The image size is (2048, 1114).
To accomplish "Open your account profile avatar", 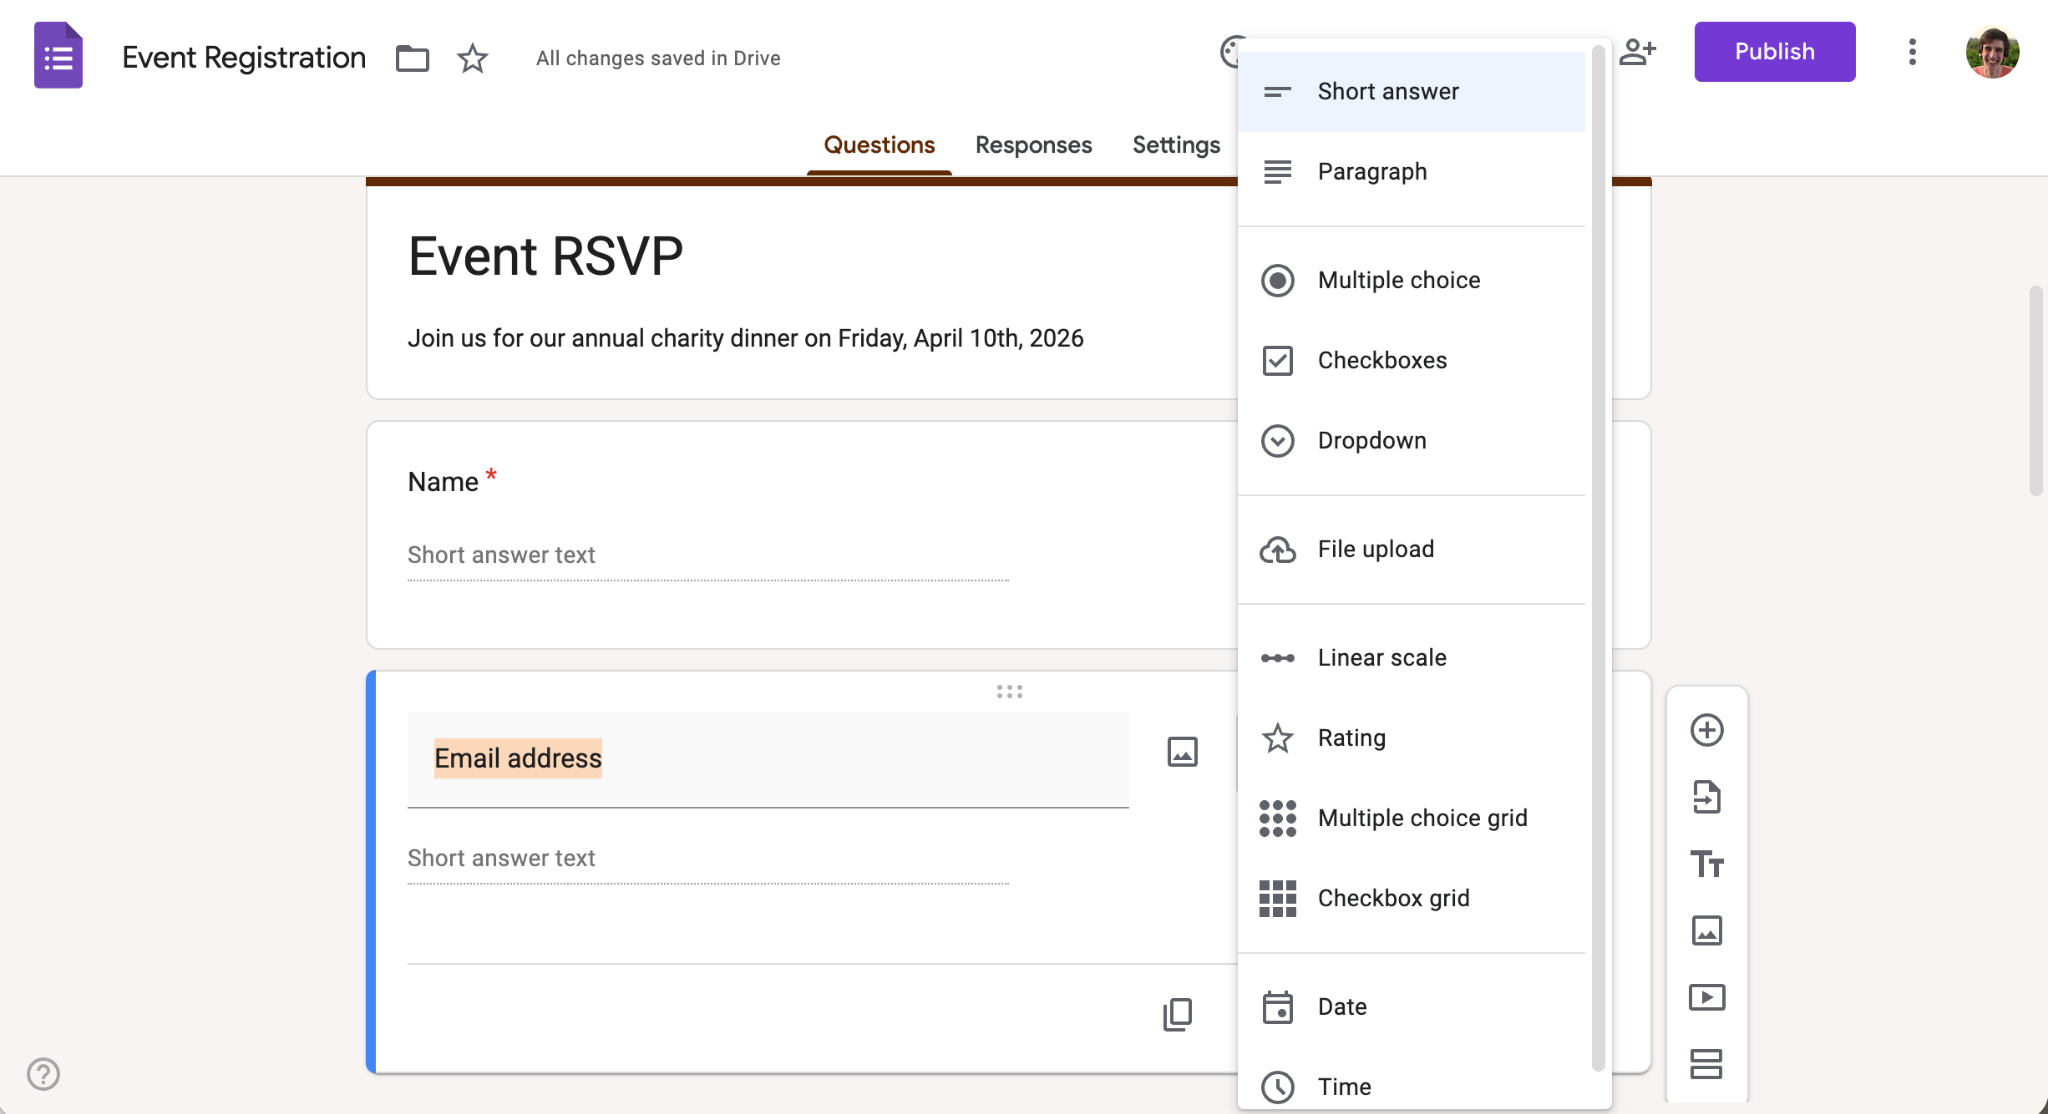I will [x=1992, y=52].
